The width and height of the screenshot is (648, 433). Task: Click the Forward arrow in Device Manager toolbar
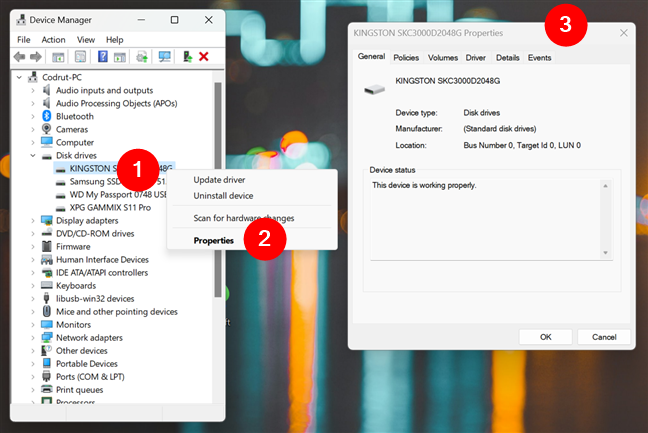point(36,57)
